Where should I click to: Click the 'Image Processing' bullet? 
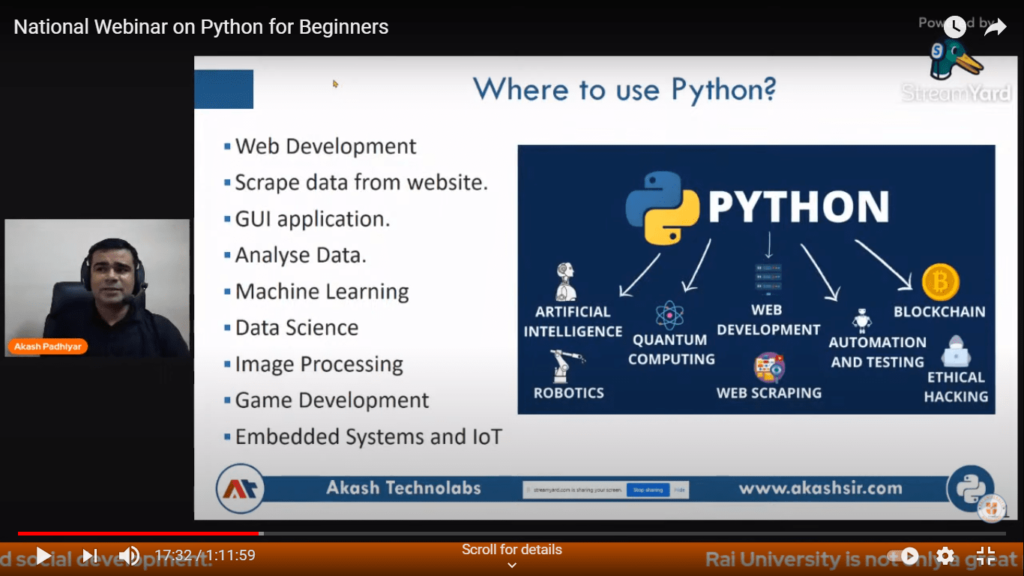pyautogui.click(x=319, y=364)
